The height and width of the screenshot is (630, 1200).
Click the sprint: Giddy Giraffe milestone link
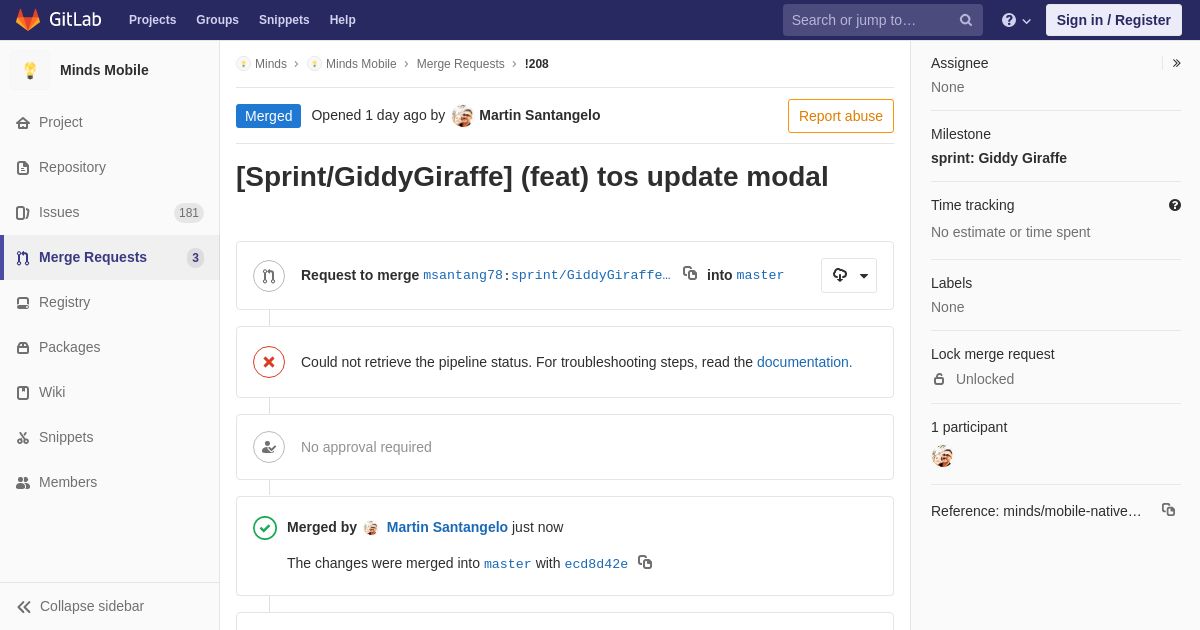(x=999, y=158)
